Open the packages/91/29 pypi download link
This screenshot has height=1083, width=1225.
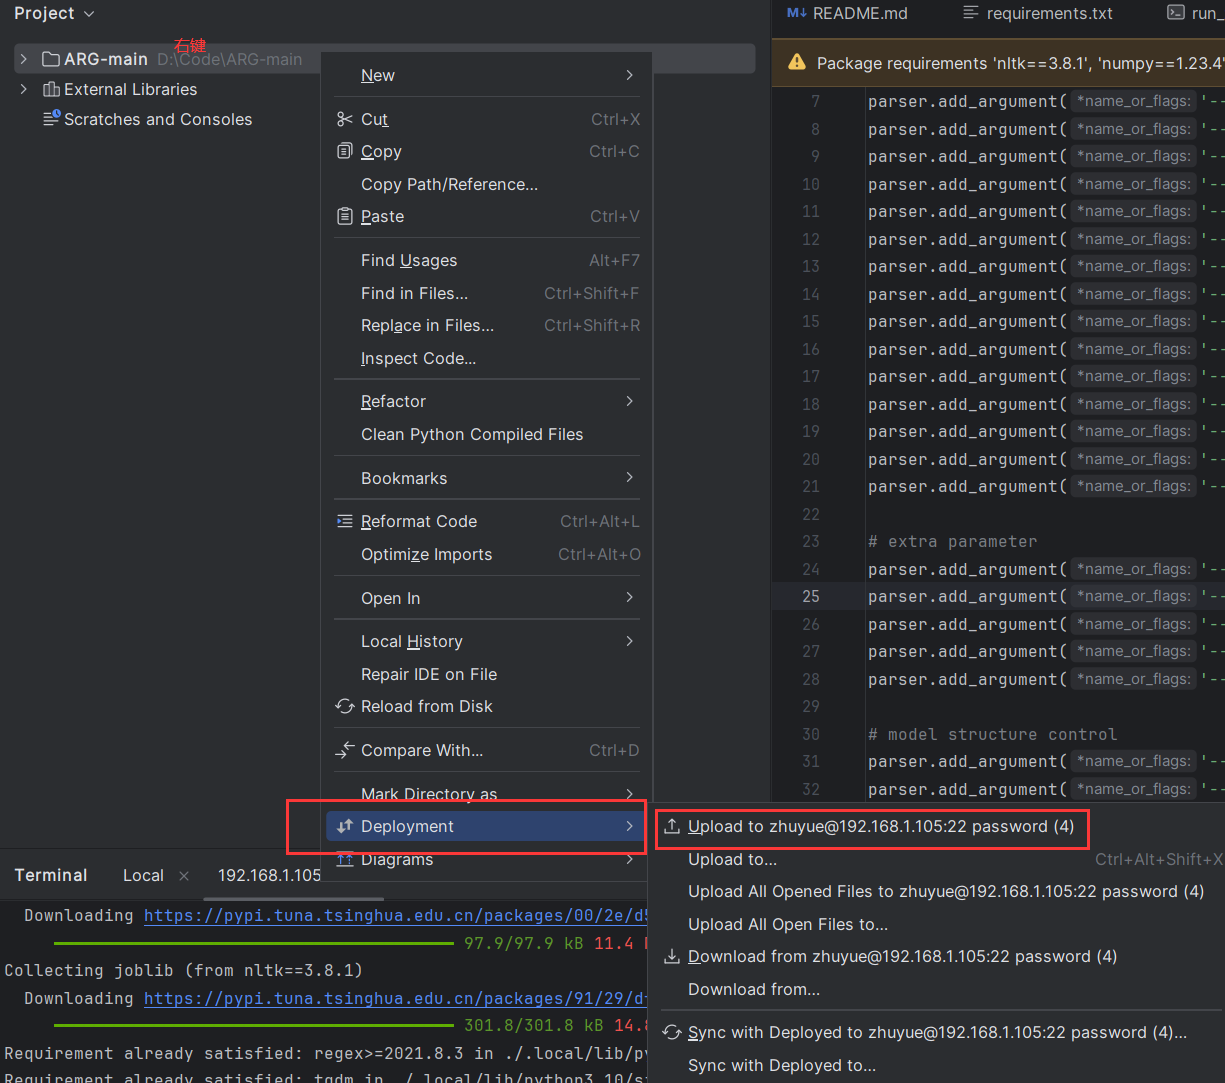pyautogui.click(x=397, y=998)
